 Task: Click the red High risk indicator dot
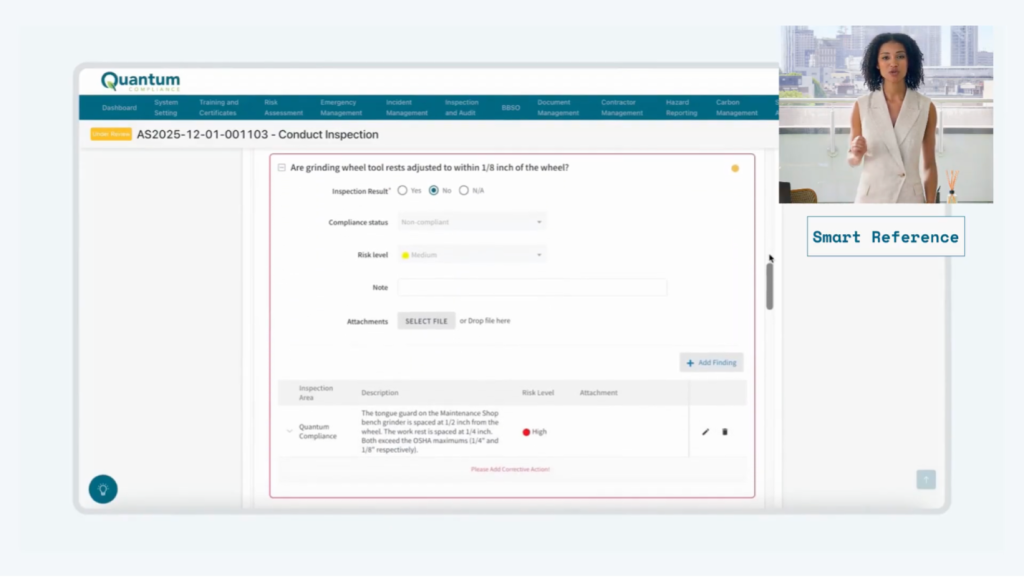pos(526,432)
